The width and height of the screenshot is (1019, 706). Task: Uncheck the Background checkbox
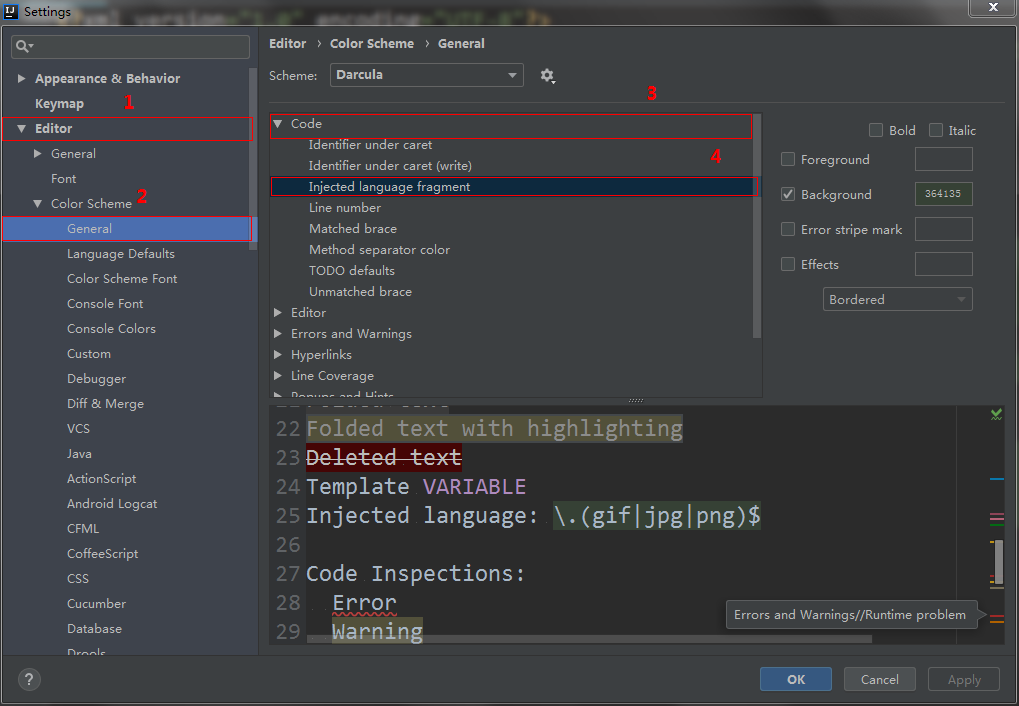click(788, 194)
